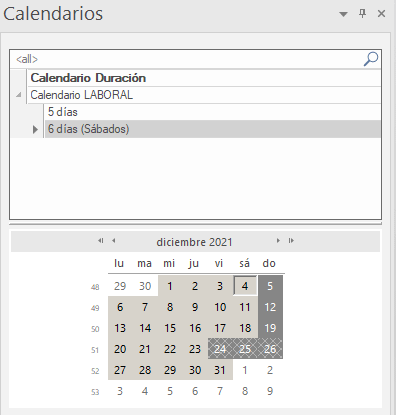
Task: Pin the Calendarios panel
Action: [x=362, y=13]
